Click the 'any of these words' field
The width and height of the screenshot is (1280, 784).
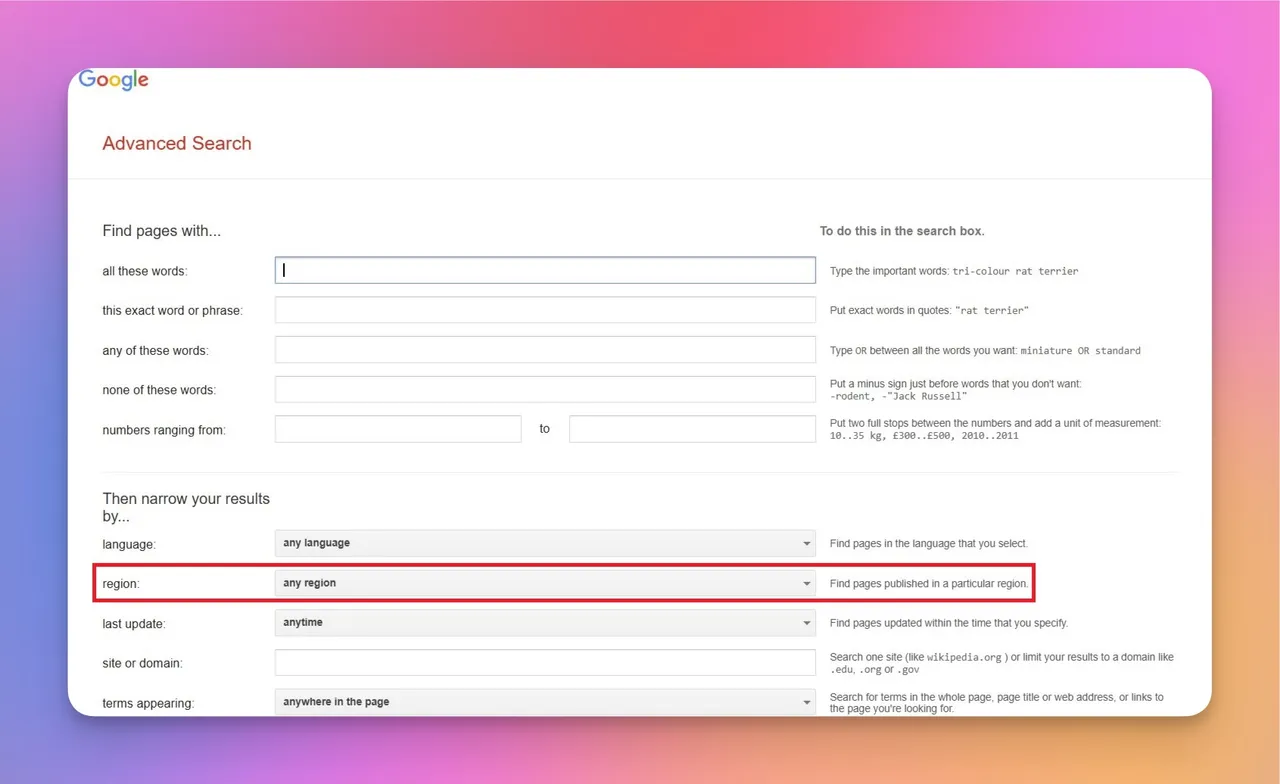545,350
